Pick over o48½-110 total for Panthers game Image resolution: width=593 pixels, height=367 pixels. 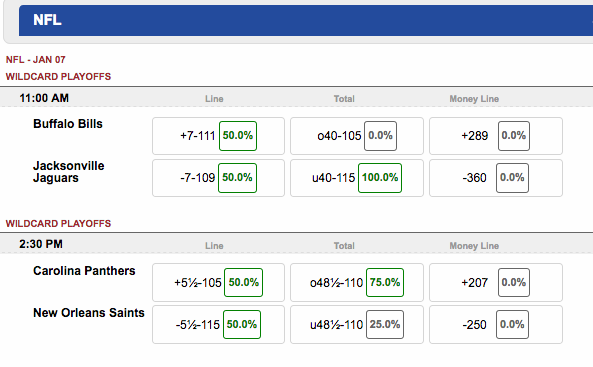click(357, 283)
